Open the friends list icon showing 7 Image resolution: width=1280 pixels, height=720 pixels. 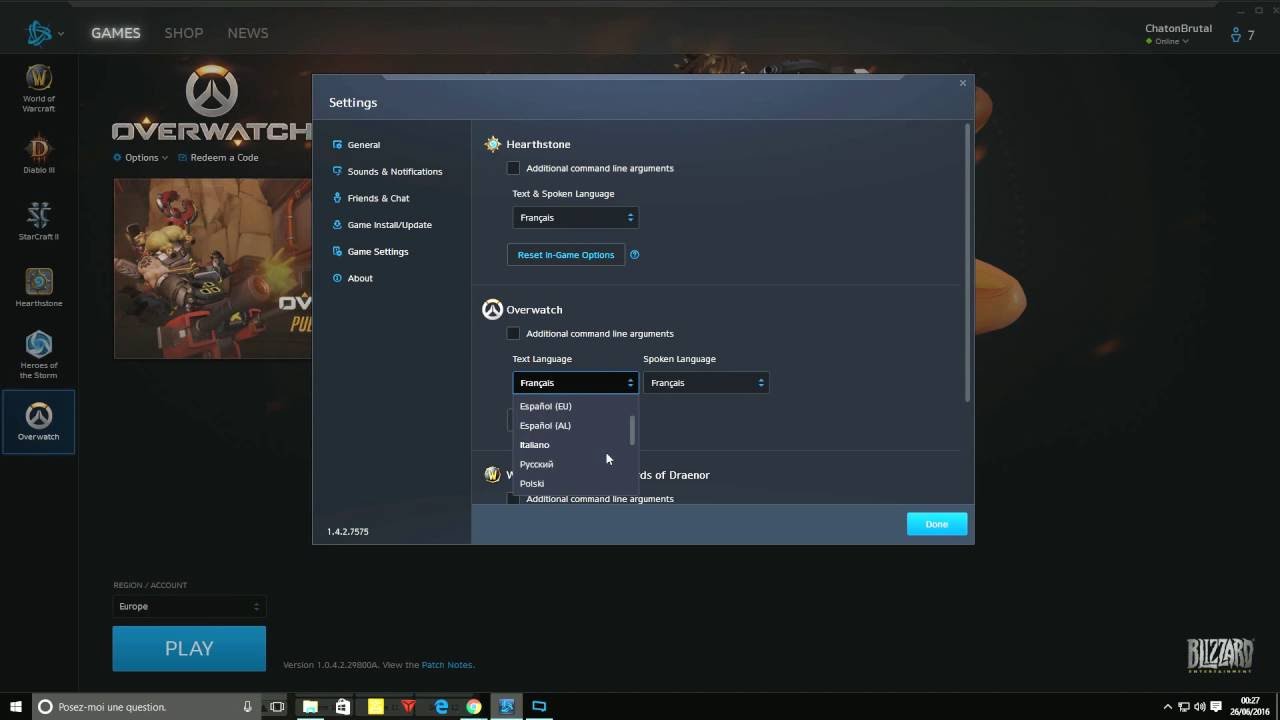pyautogui.click(x=1240, y=34)
